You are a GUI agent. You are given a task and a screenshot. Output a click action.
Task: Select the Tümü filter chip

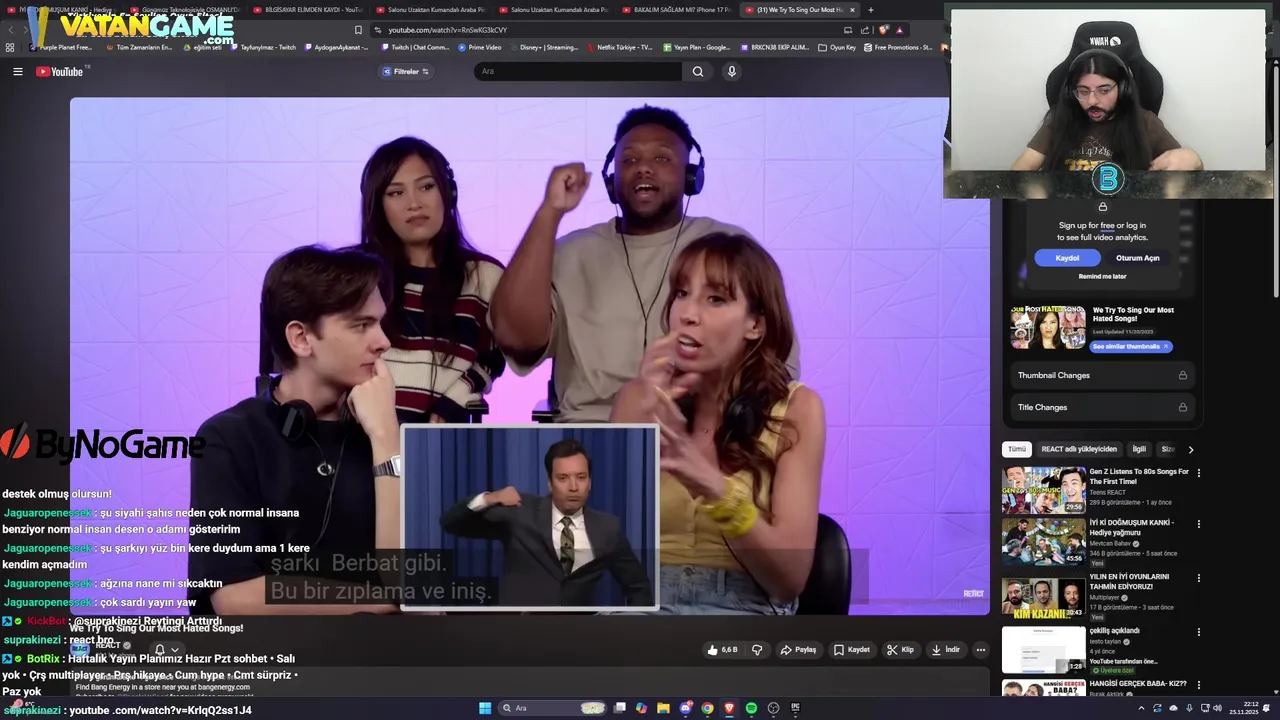[x=1016, y=450]
